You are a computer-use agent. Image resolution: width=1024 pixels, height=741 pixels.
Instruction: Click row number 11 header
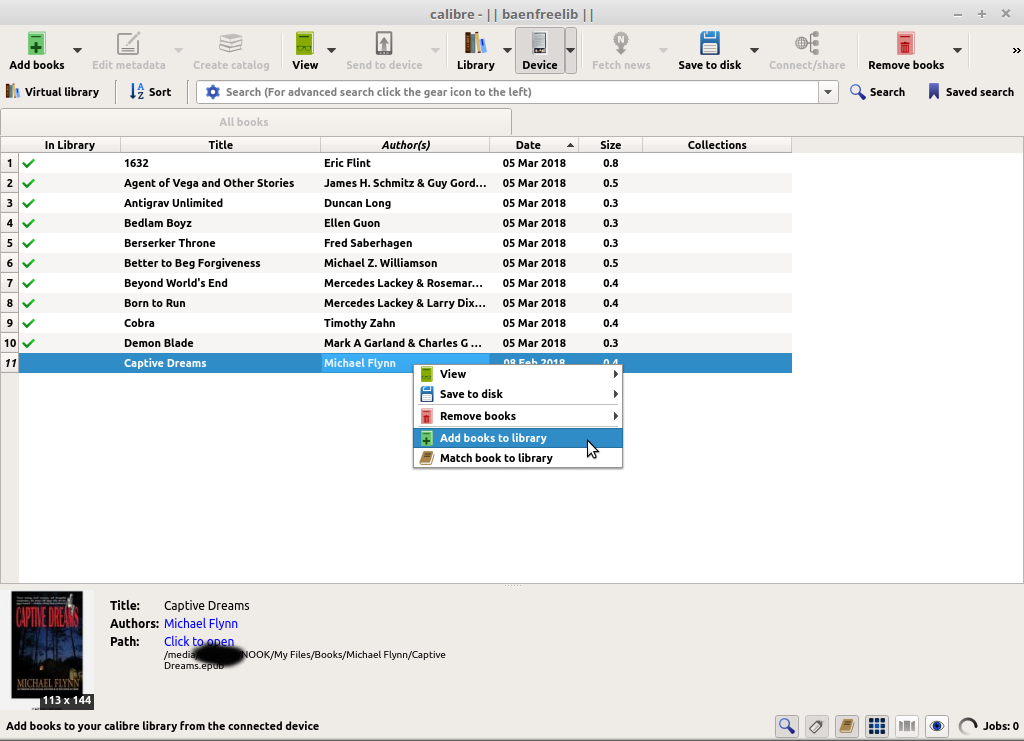click(10, 363)
